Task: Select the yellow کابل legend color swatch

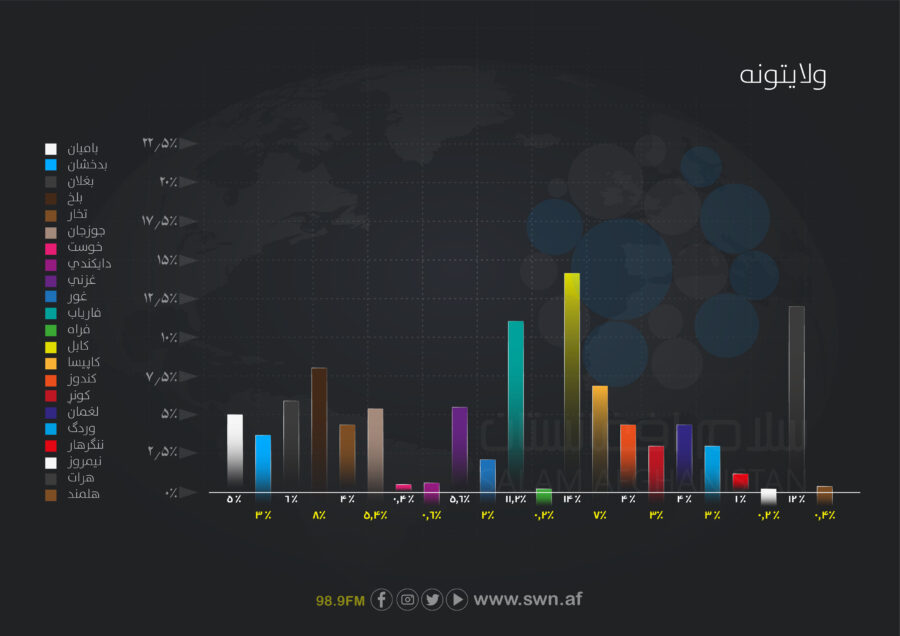Action: [x=51, y=346]
